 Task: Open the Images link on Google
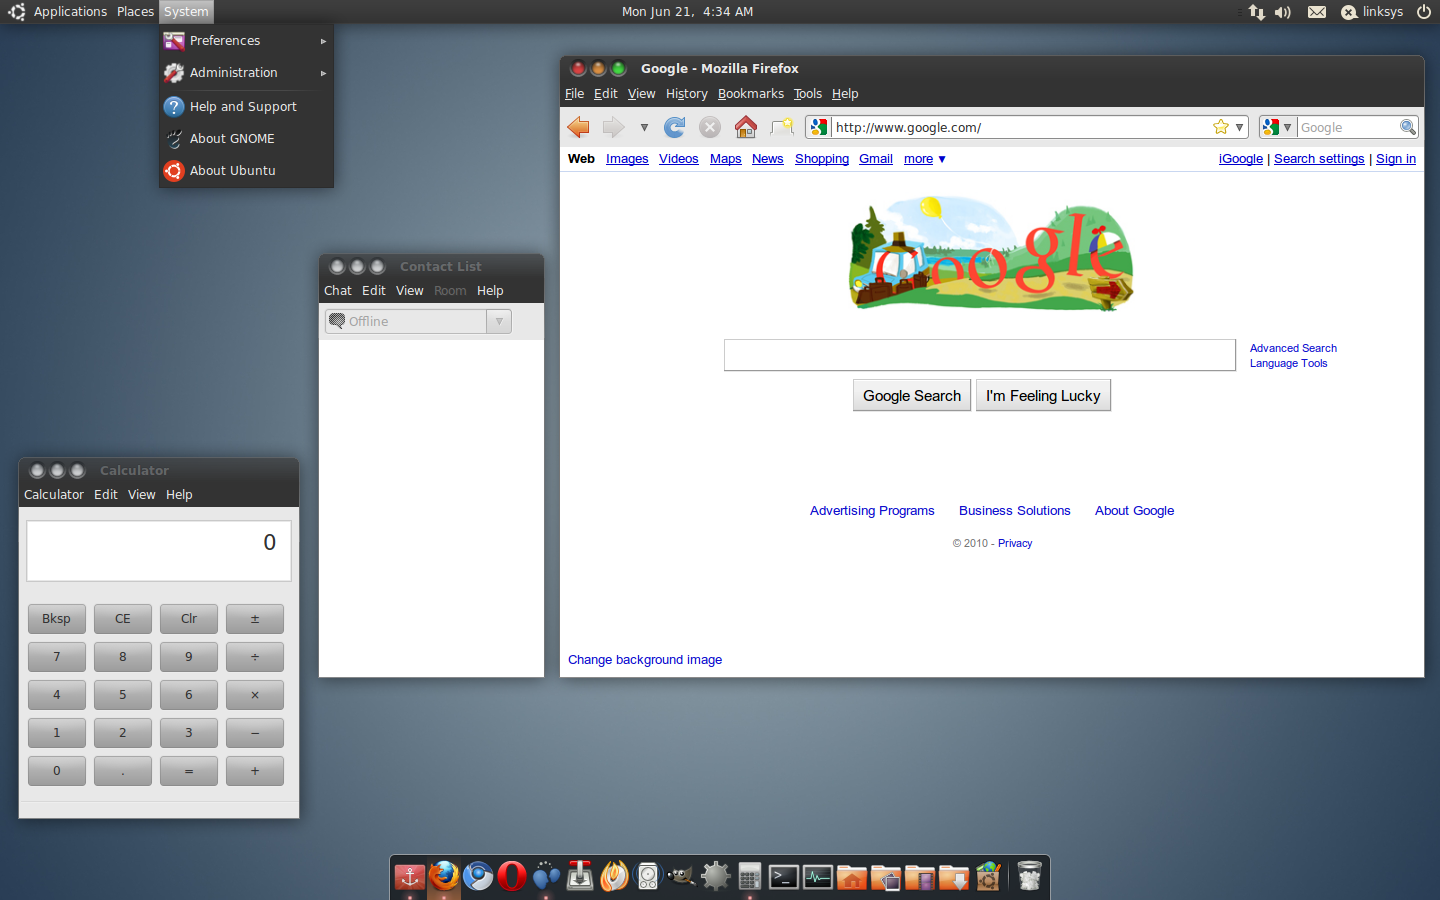point(627,159)
